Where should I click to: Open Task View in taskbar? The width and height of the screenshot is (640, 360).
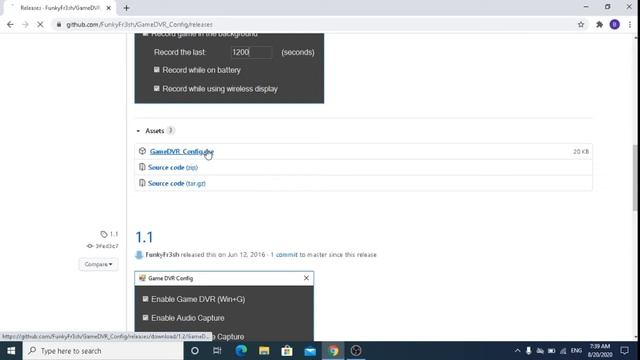pos(217,351)
